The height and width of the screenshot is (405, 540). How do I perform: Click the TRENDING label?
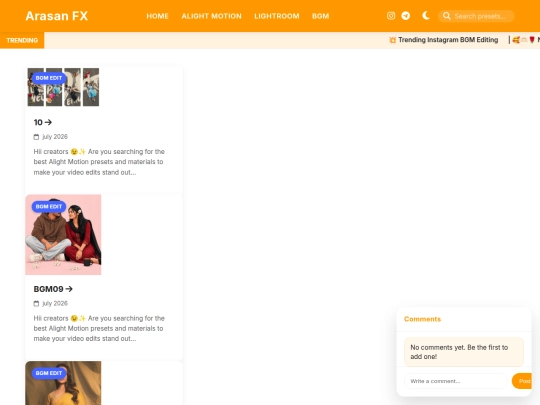(x=22, y=40)
